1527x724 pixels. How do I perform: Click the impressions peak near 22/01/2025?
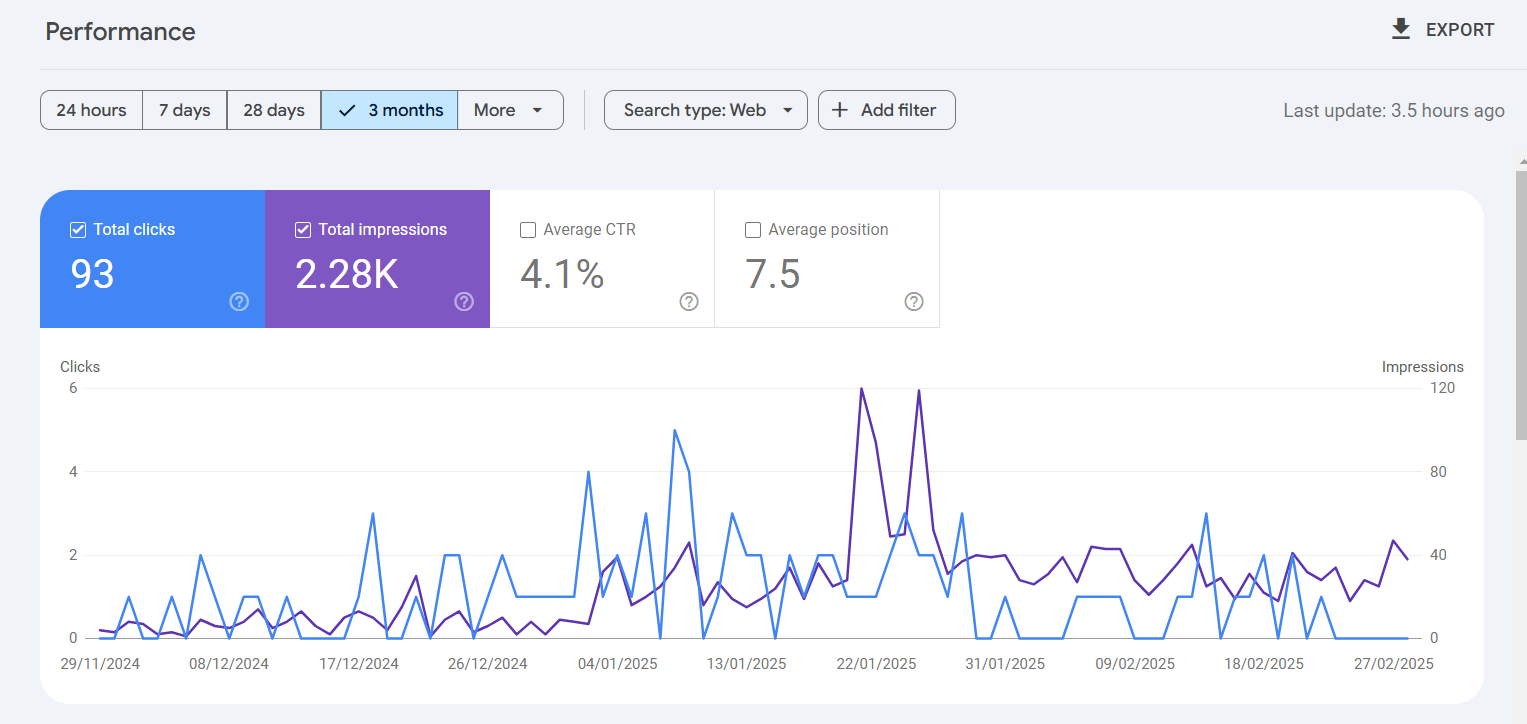861,389
